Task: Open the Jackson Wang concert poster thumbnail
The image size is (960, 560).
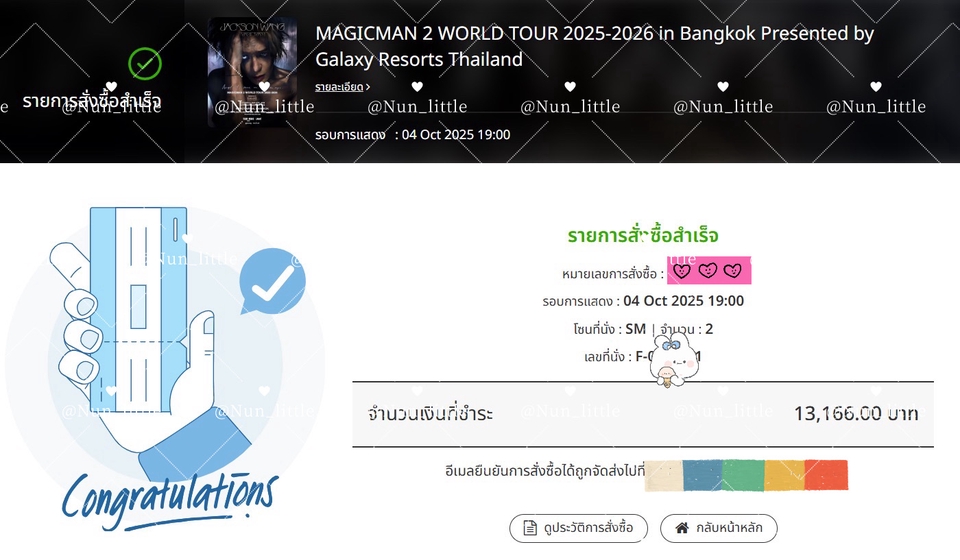Action: click(252, 72)
